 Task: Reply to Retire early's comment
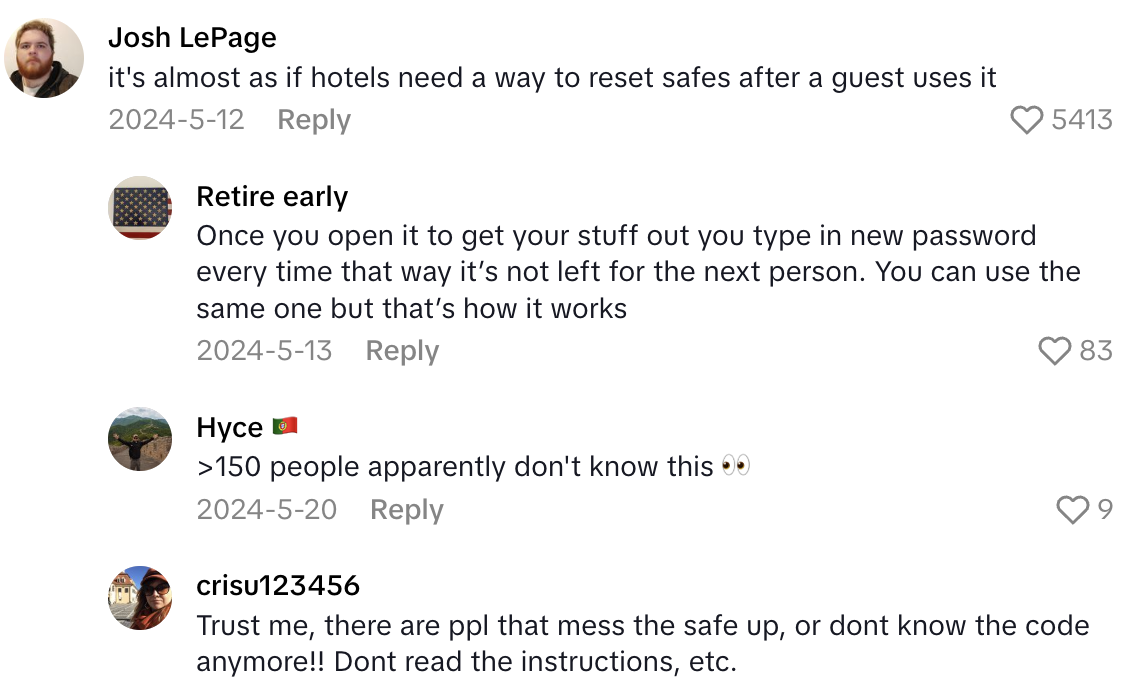pyautogui.click(x=401, y=351)
